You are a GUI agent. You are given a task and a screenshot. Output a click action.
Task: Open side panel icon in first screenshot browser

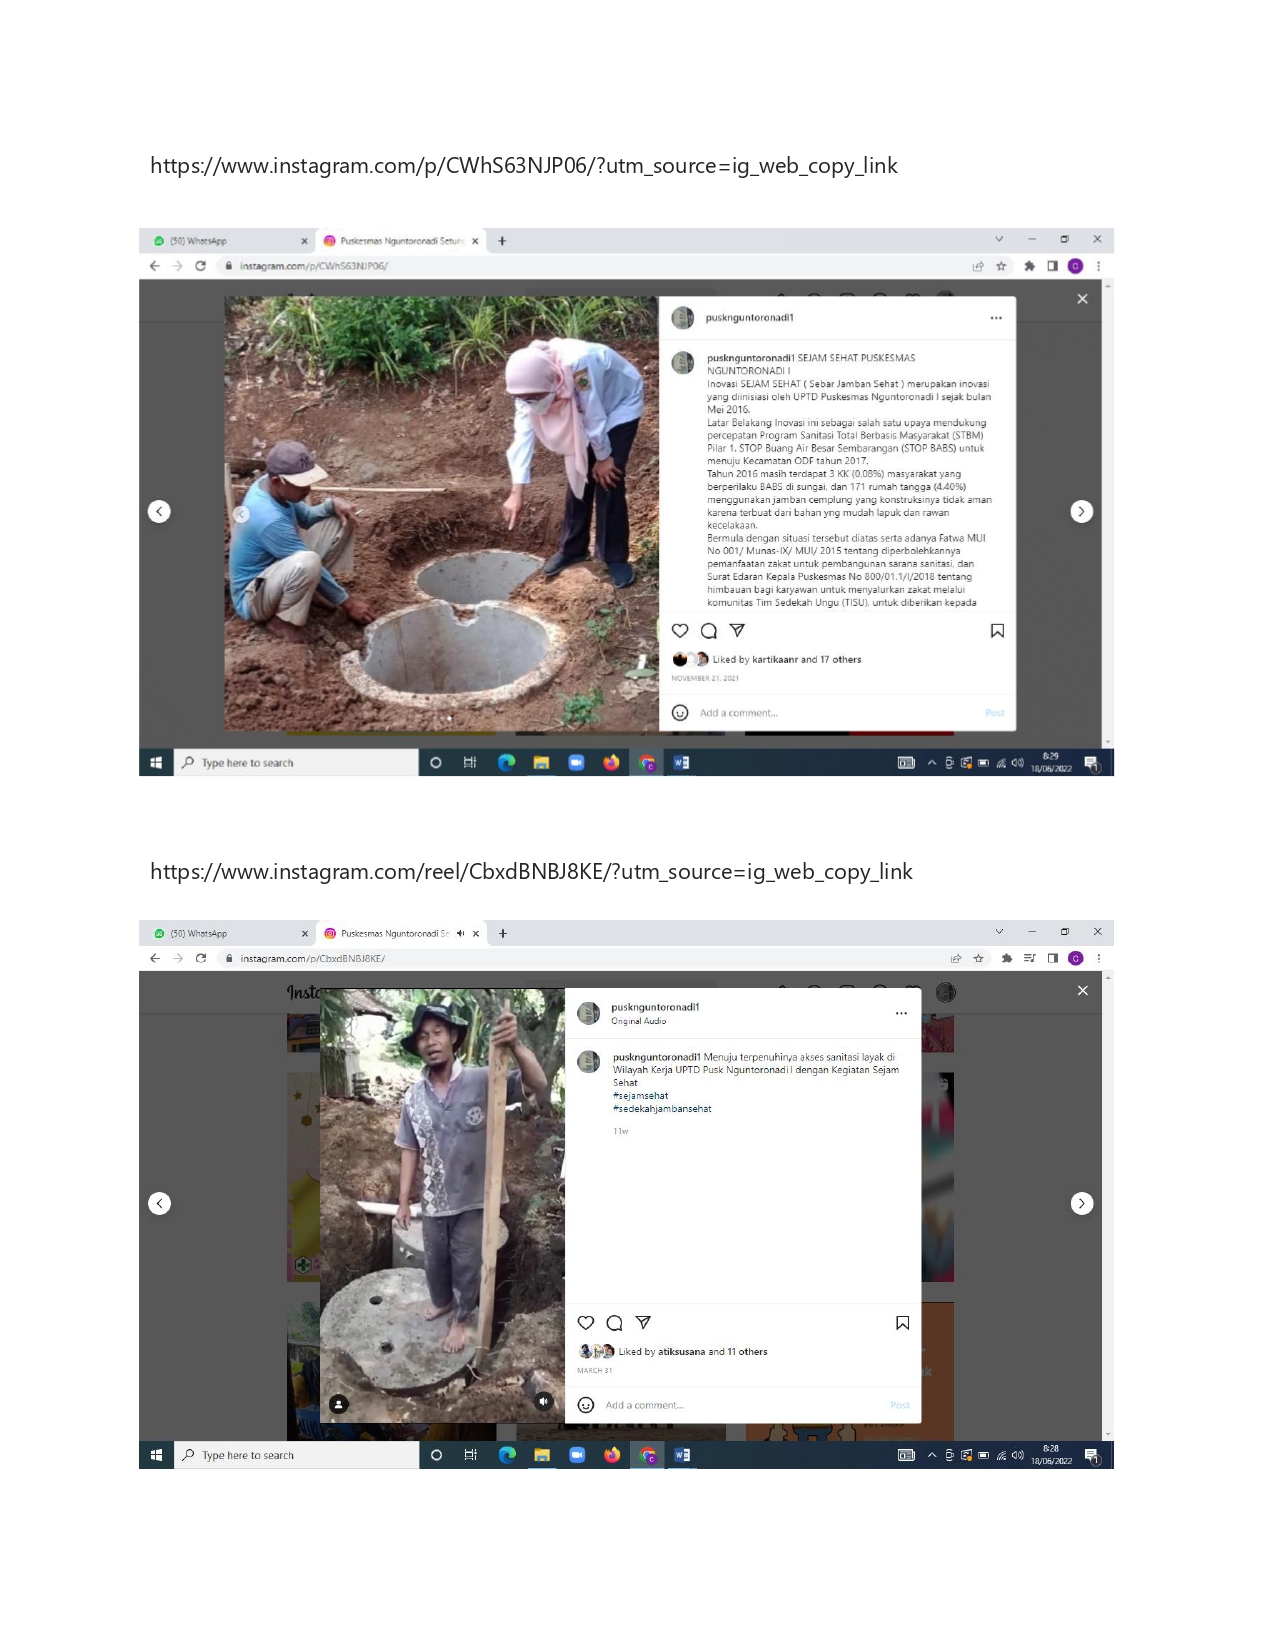(1052, 266)
